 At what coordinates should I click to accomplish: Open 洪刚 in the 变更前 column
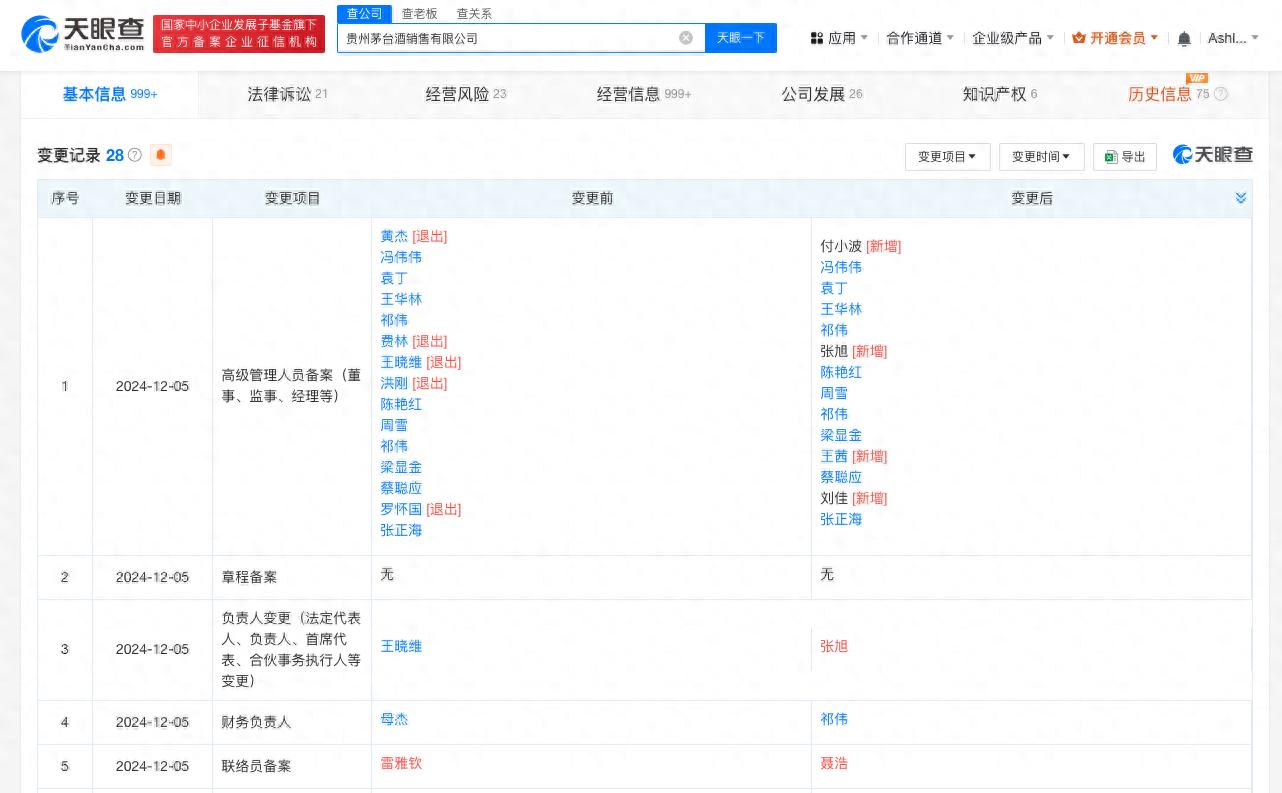pos(394,383)
